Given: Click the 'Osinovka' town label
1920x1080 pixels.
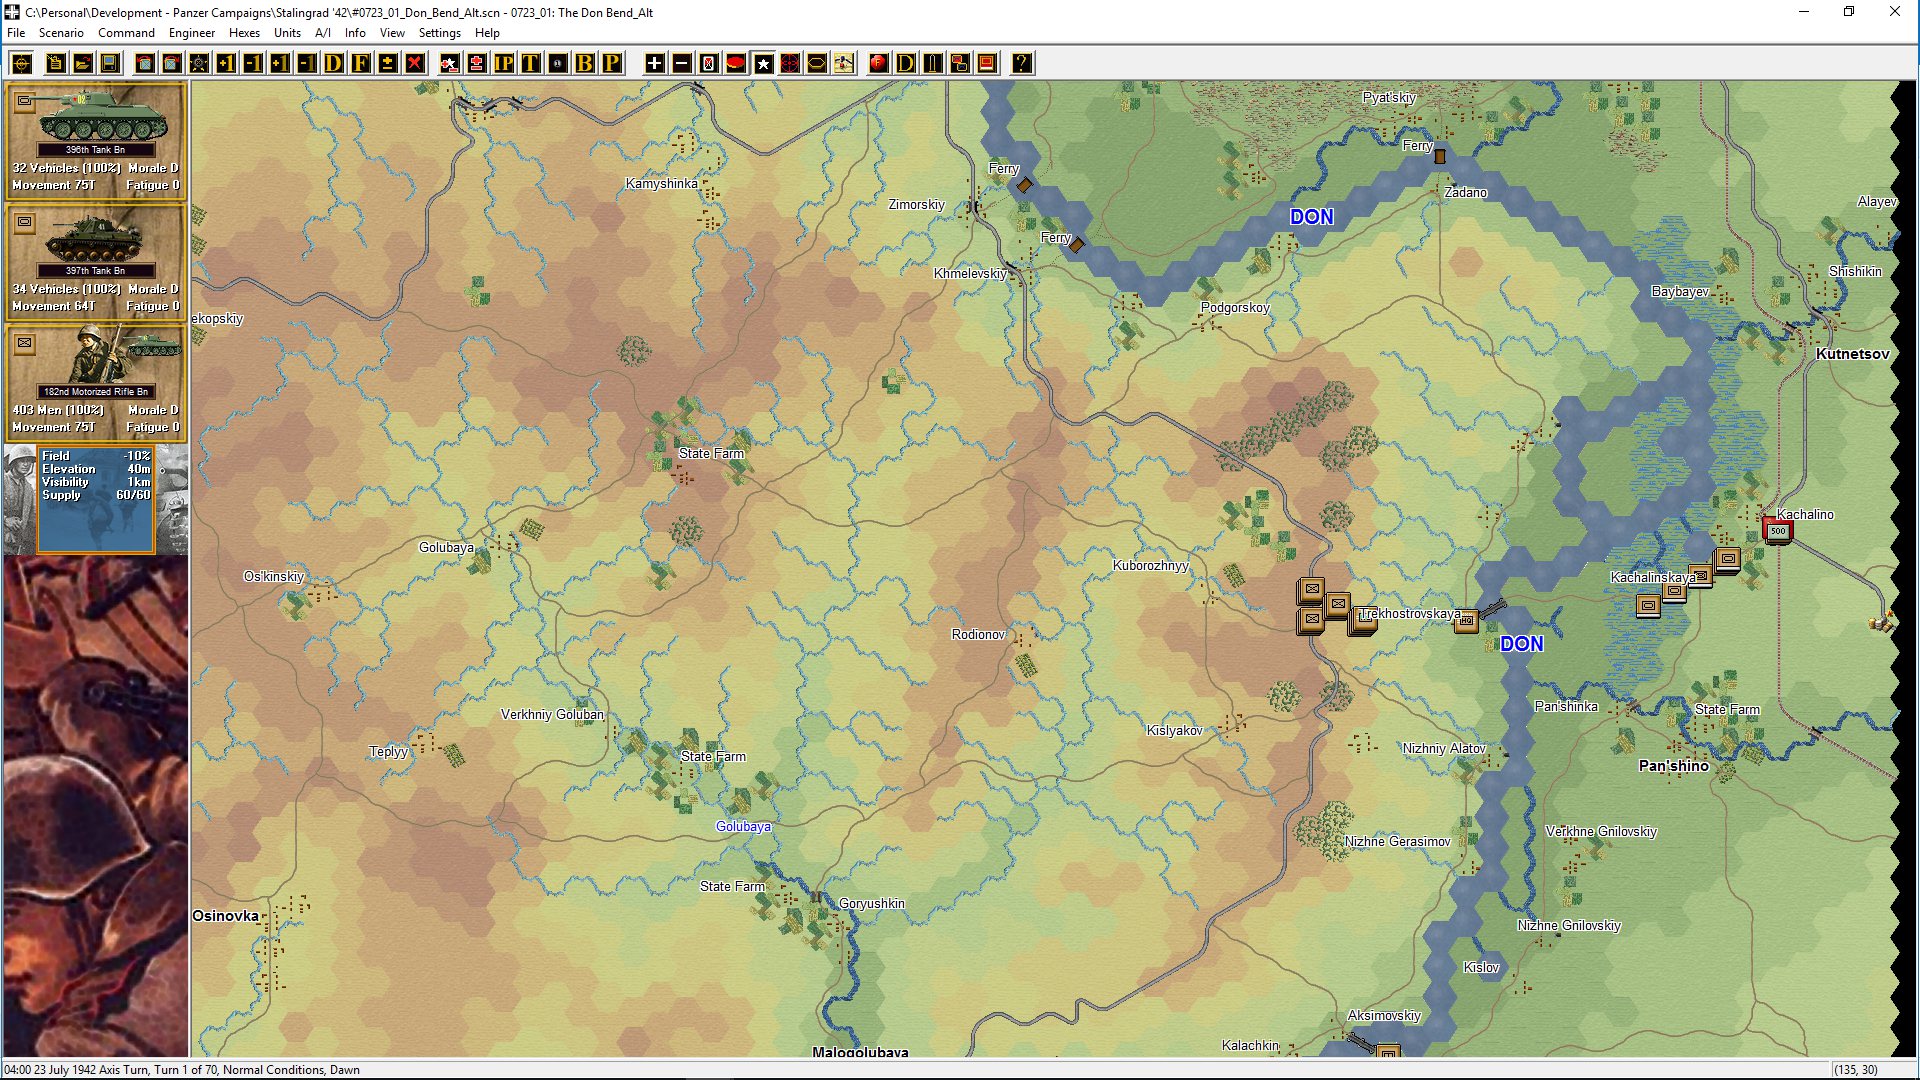Looking at the screenshot, I should [225, 915].
